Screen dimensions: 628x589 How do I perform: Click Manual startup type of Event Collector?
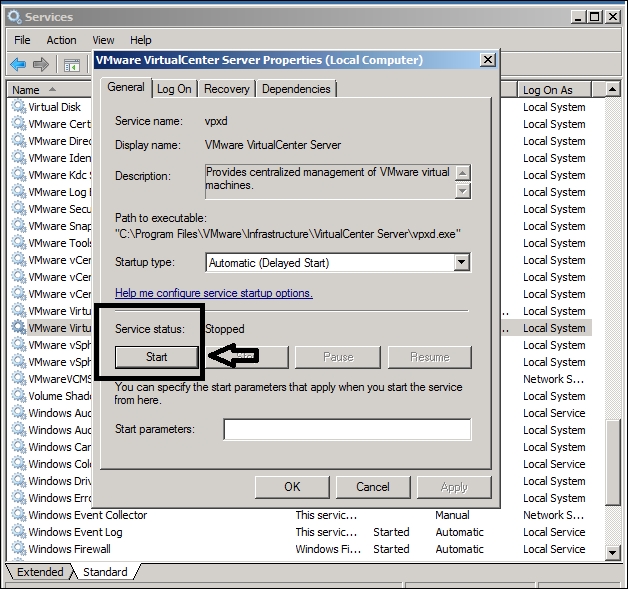pyautogui.click(x=452, y=515)
